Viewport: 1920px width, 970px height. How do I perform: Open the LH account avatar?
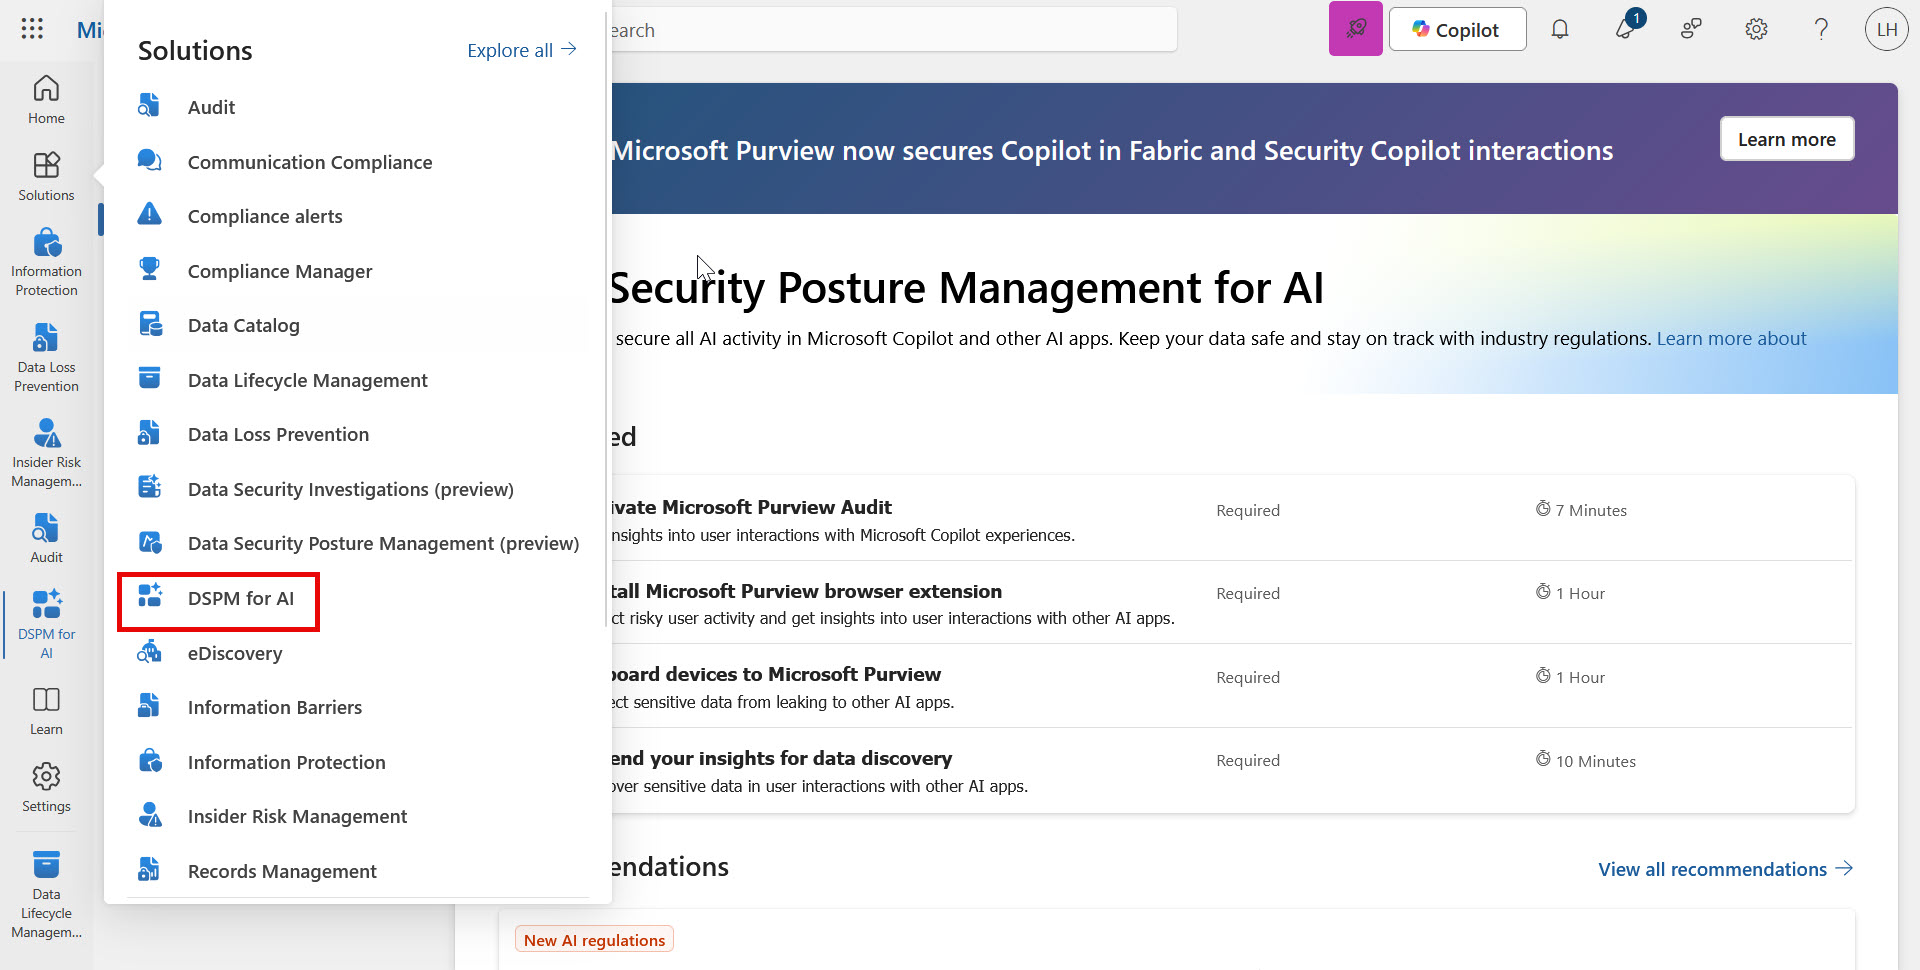pyautogui.click(x=1887, y=29)
